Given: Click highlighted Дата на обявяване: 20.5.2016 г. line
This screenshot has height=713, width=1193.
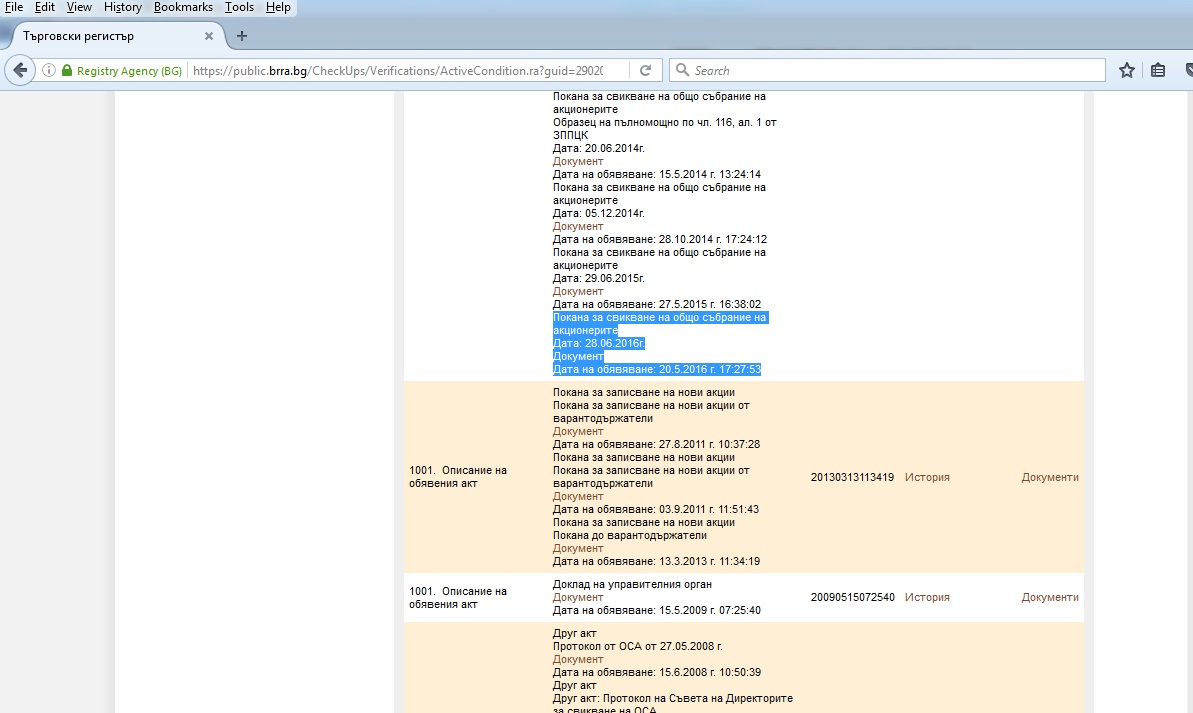Looking at the screenshot, I should click(657, 369).
